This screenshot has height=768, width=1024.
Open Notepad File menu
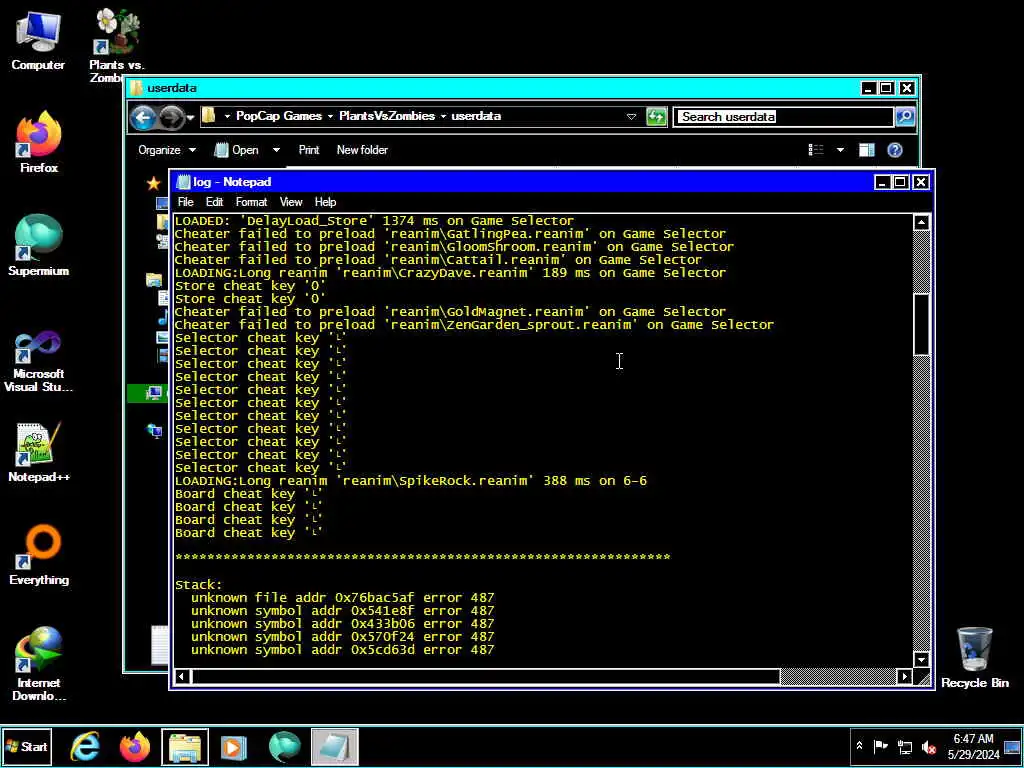click(x=185, y=202)
